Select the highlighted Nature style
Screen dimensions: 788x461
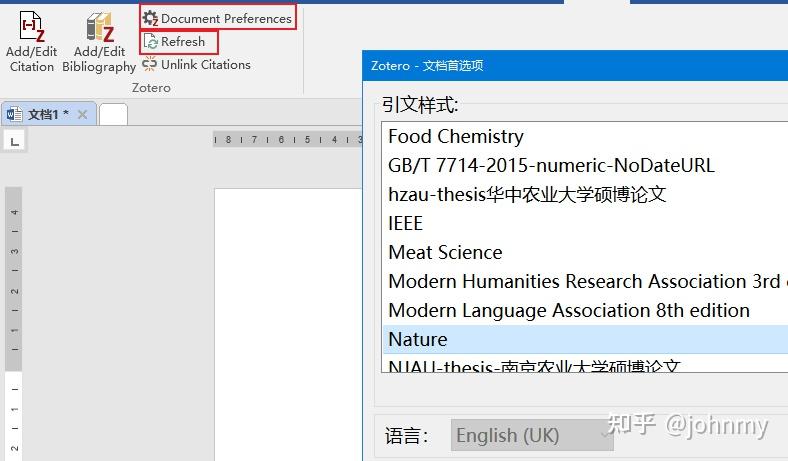click(x=585, y=339)
